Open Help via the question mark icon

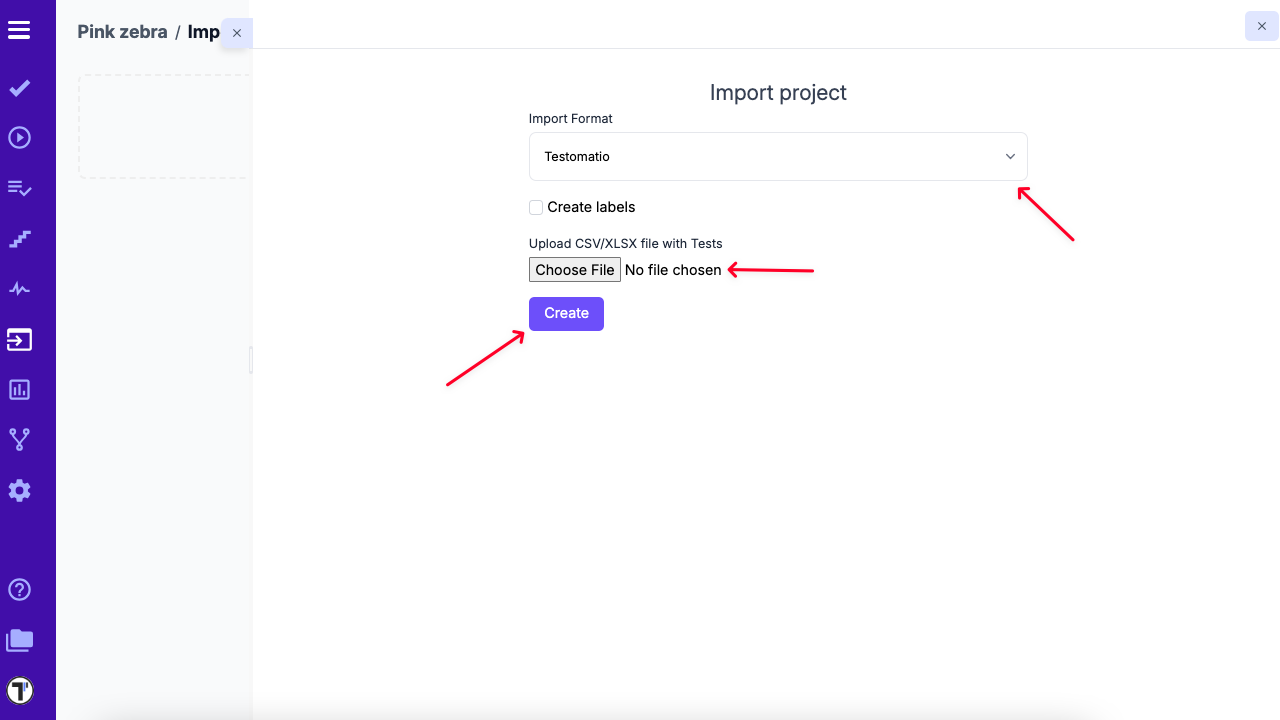click(19, 589)
